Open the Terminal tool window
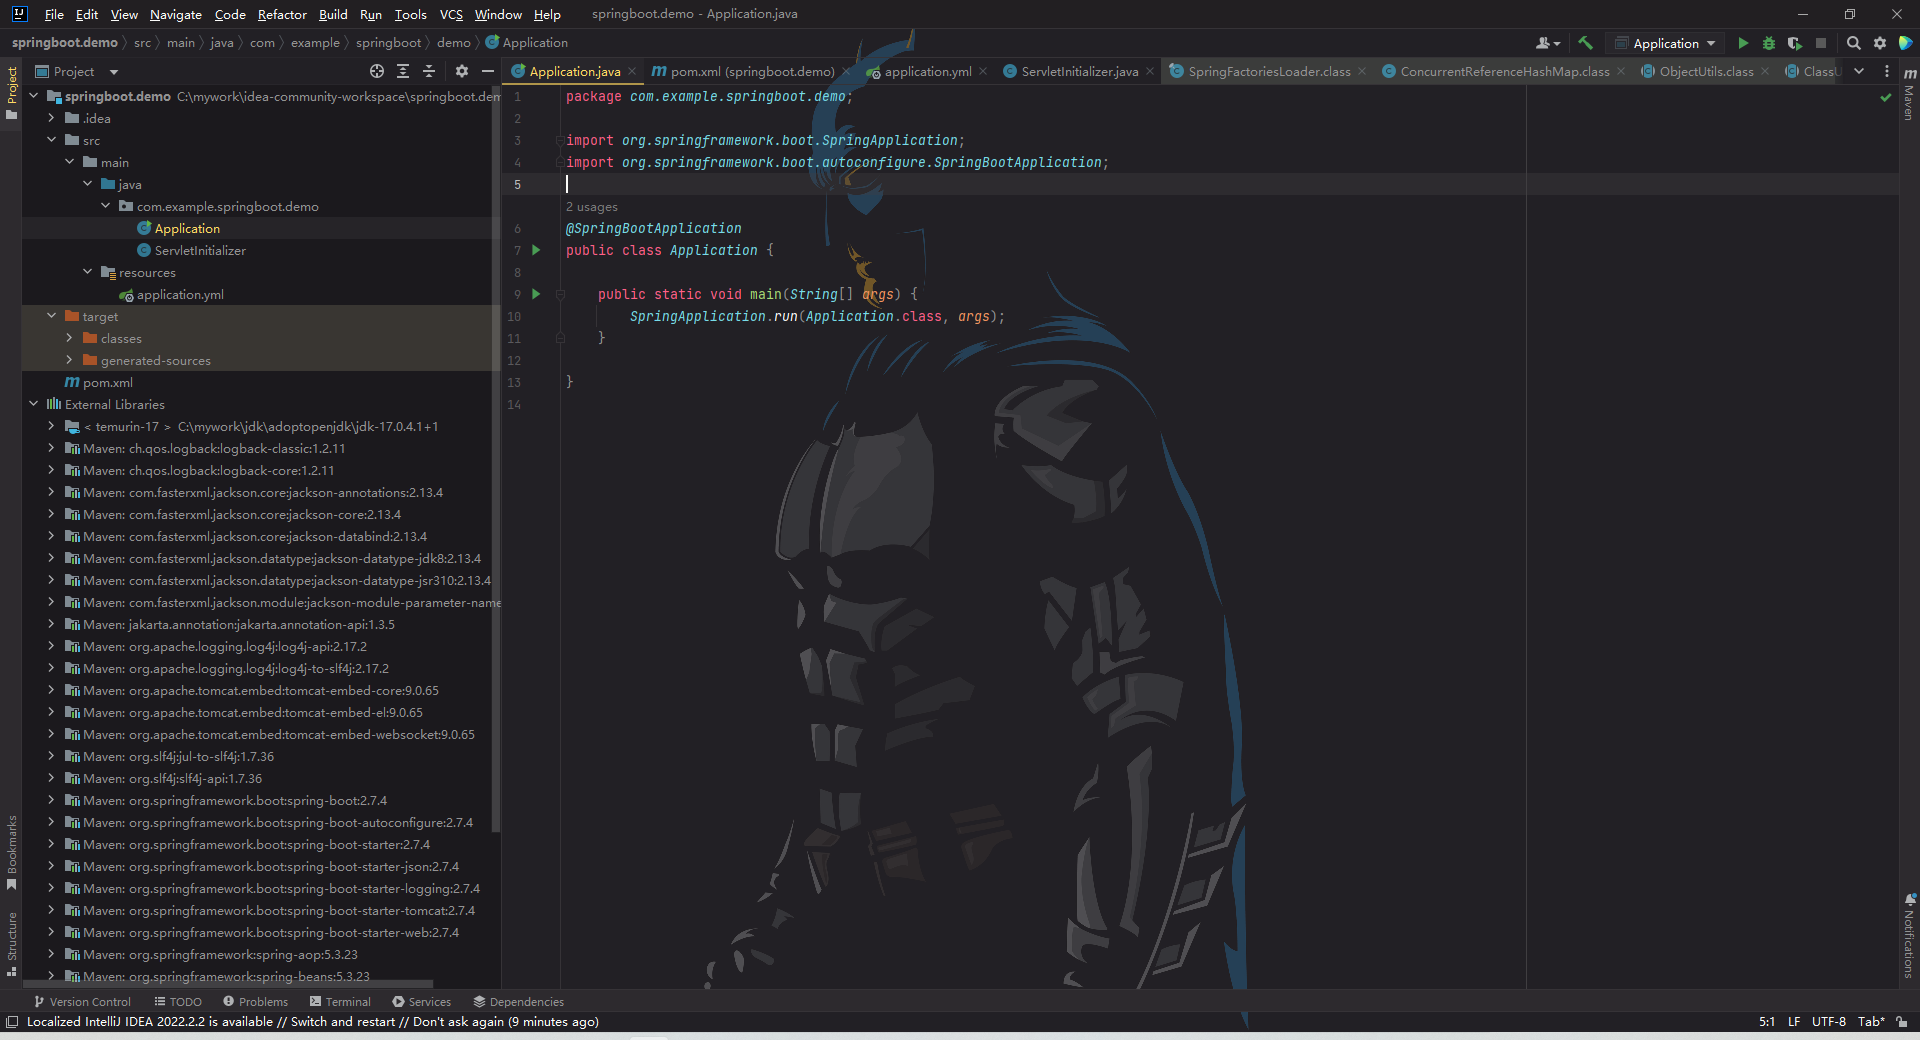Image resolution: width=1920 pixels, height=1040 pixels. click(x=340, y=1001)
